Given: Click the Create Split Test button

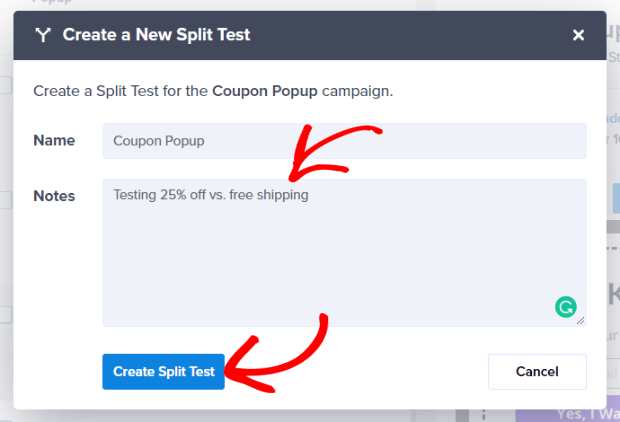Looking at the screenshot, I should pyautogui.click(x=163, y=371).
